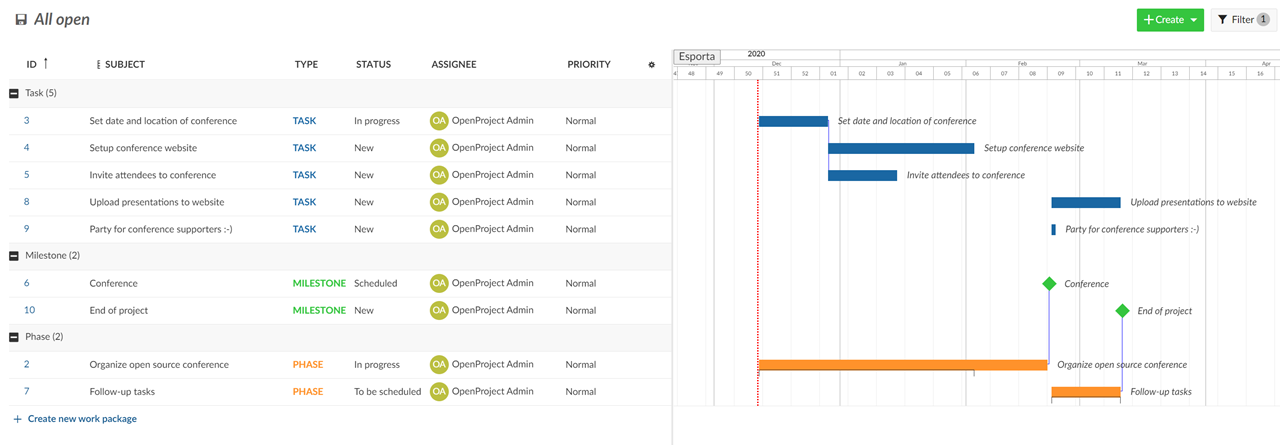This screenshot has height=445, width=1280.
Task: Click TASK type in Set date and location row
Action: 305,121
